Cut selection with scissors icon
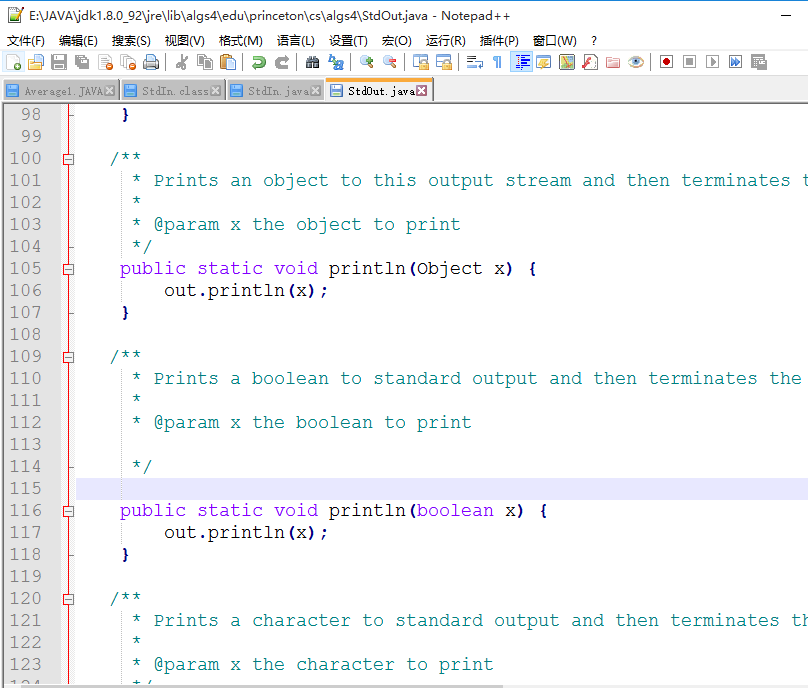This screenshot has width=808, height=688. (181, 62)
